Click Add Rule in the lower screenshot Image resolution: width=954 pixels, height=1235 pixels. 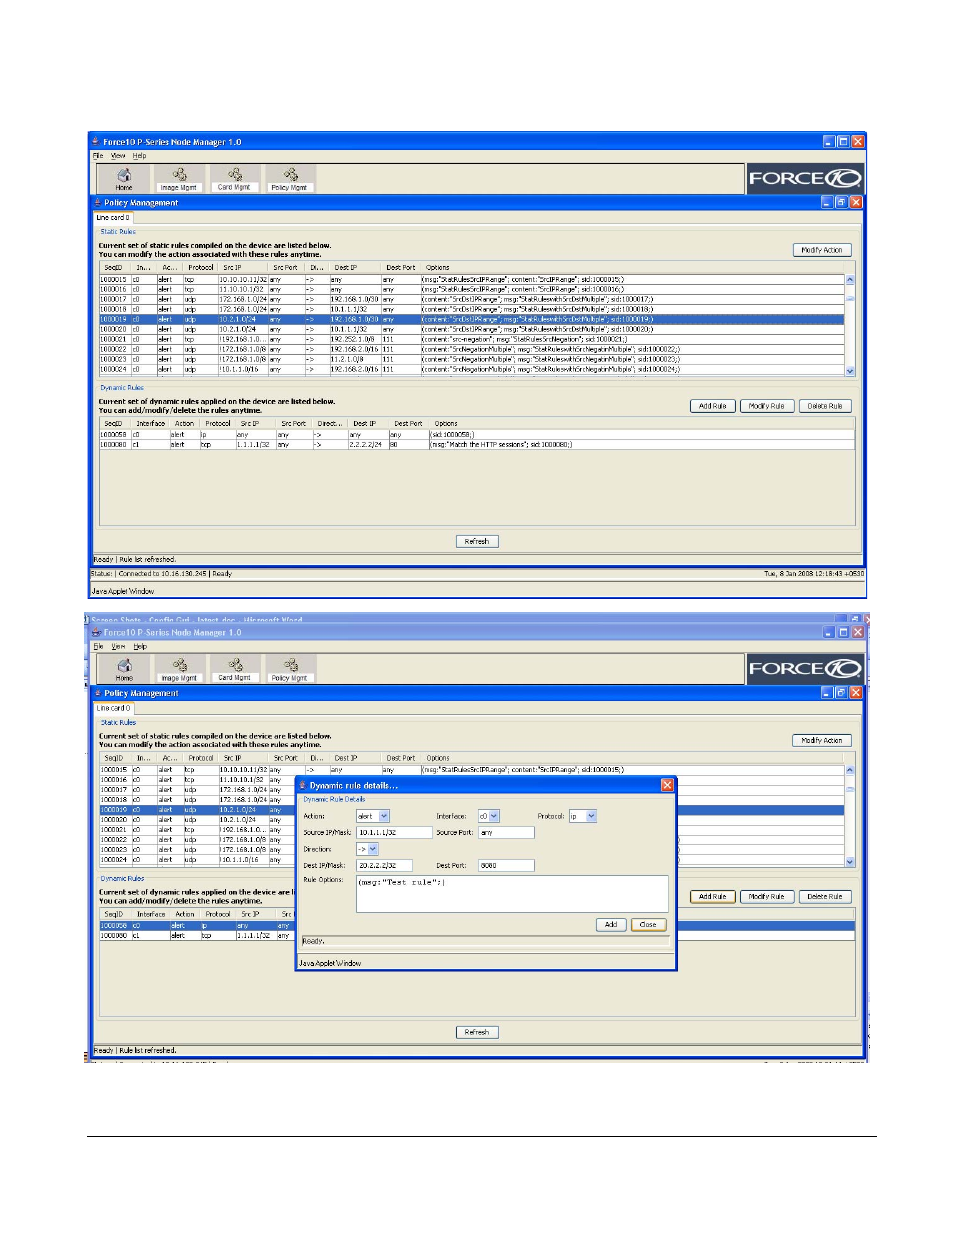[x=712, y=897]
